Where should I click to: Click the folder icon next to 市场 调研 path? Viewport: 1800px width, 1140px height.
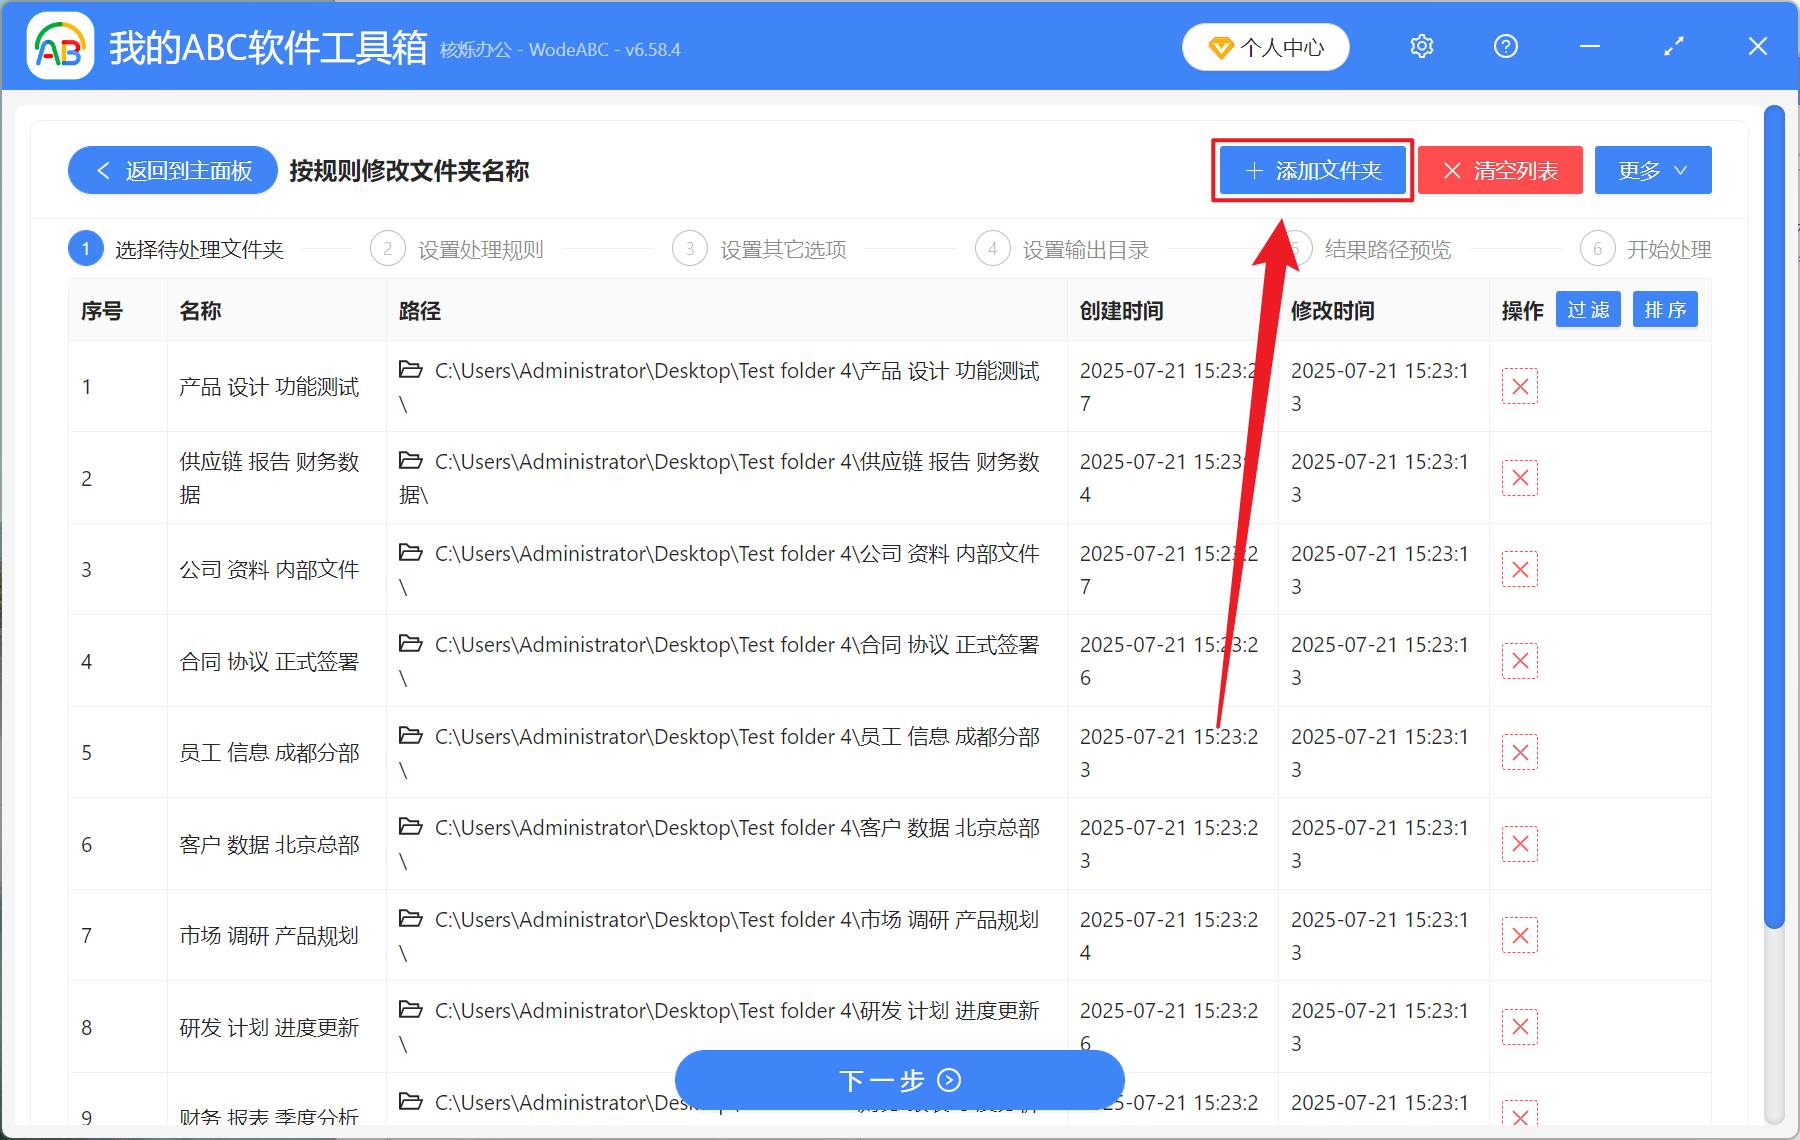tap(411, 919)
